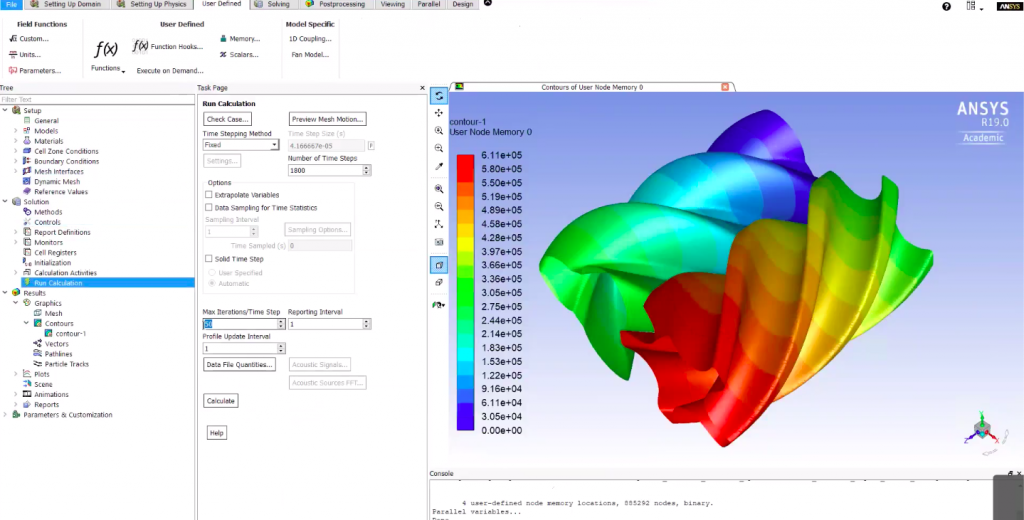
Task: Switch to the Postprocessing tab
Action: [338, 4]
